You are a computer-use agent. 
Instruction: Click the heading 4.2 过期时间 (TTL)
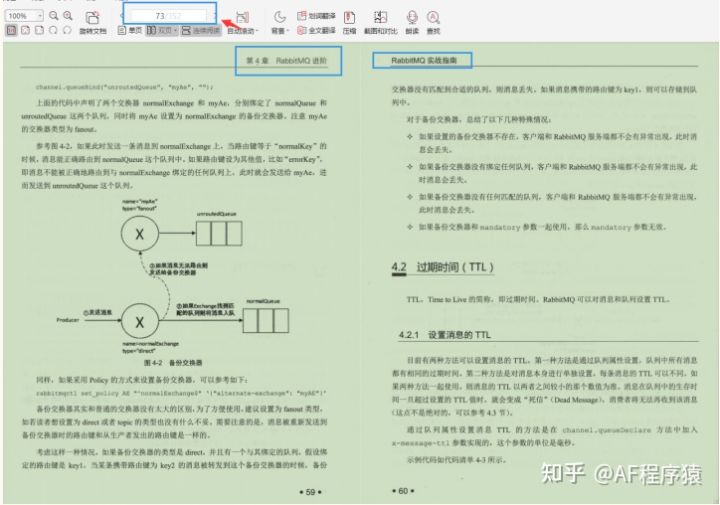pyautogui.click(x=443, y=267)
